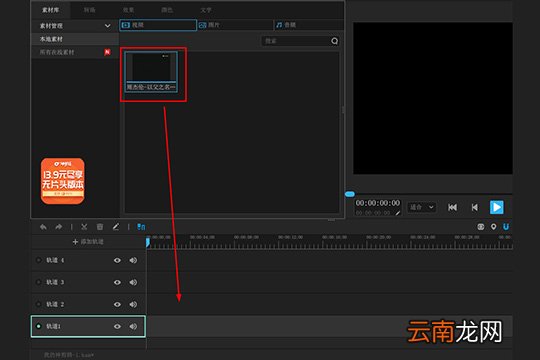Screen dimensions: 540x360
Task: Click the timeline ruler at the 00:00:12 mark
Action: pyautogui.click(x=290, y=238)
